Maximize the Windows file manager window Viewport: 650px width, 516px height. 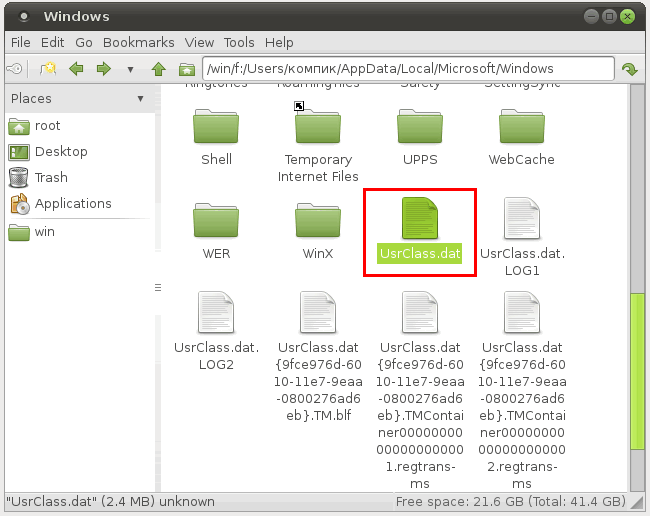pyautogui.click(x=609, y=17)
